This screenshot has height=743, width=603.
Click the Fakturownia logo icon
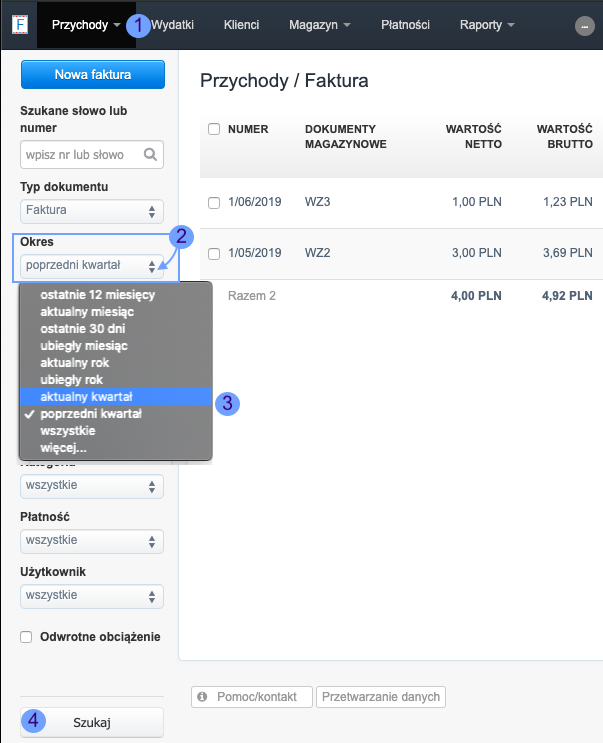click(19, 25)
